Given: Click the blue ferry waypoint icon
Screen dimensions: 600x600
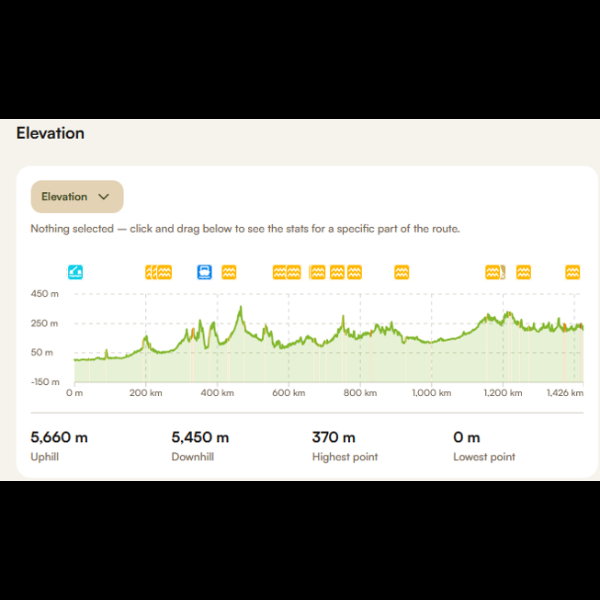Looking at the screenshot, I should tap(204, 272).
